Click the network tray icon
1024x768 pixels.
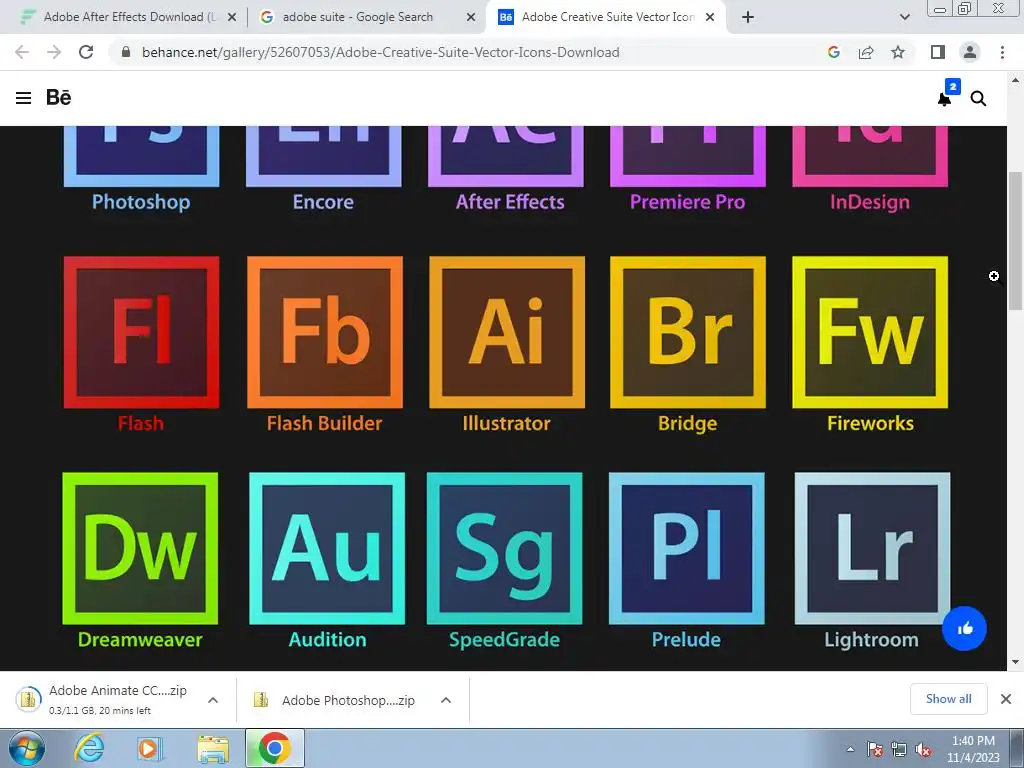pos(899,750)
